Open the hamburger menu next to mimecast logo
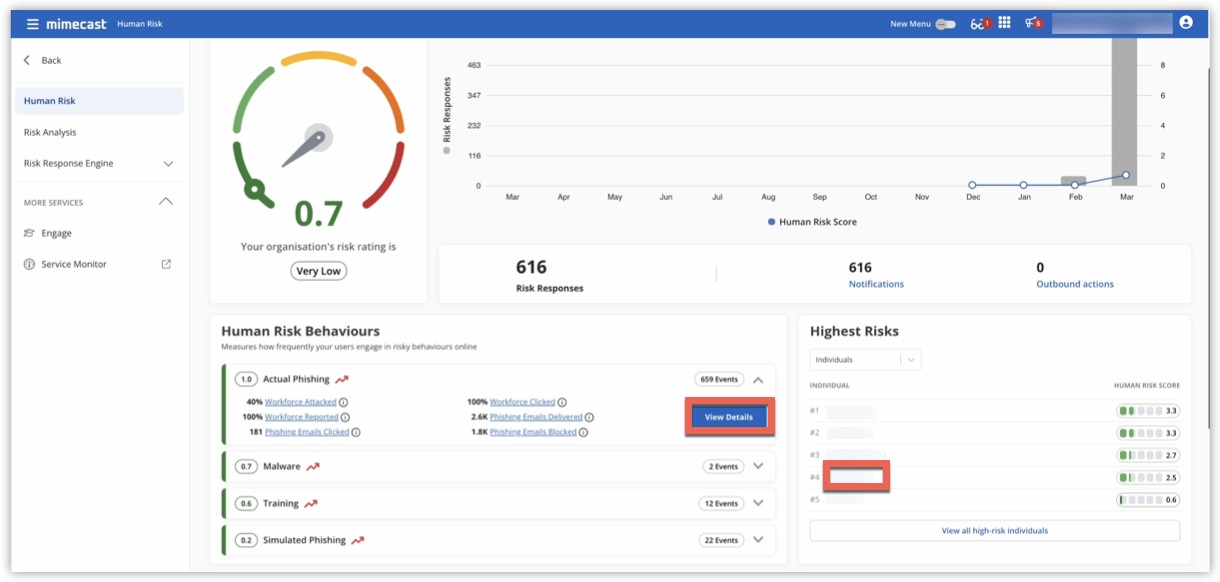Screen dimensions: 1220x582 [33, 24]
